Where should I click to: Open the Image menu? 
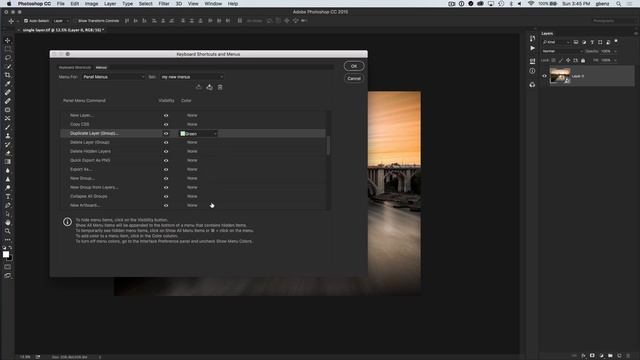[91, 4]
